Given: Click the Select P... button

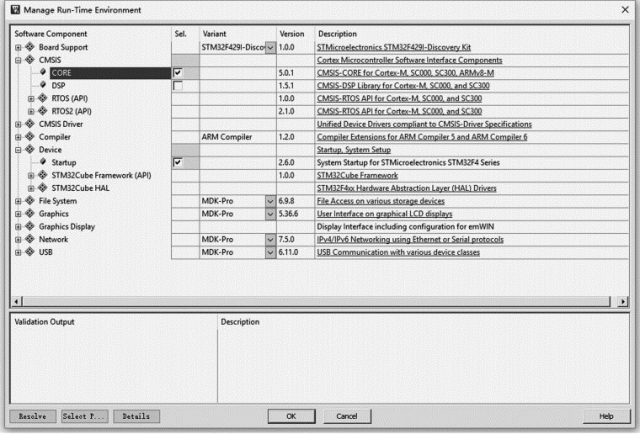Looking at the screenshot, I should 84,416.
